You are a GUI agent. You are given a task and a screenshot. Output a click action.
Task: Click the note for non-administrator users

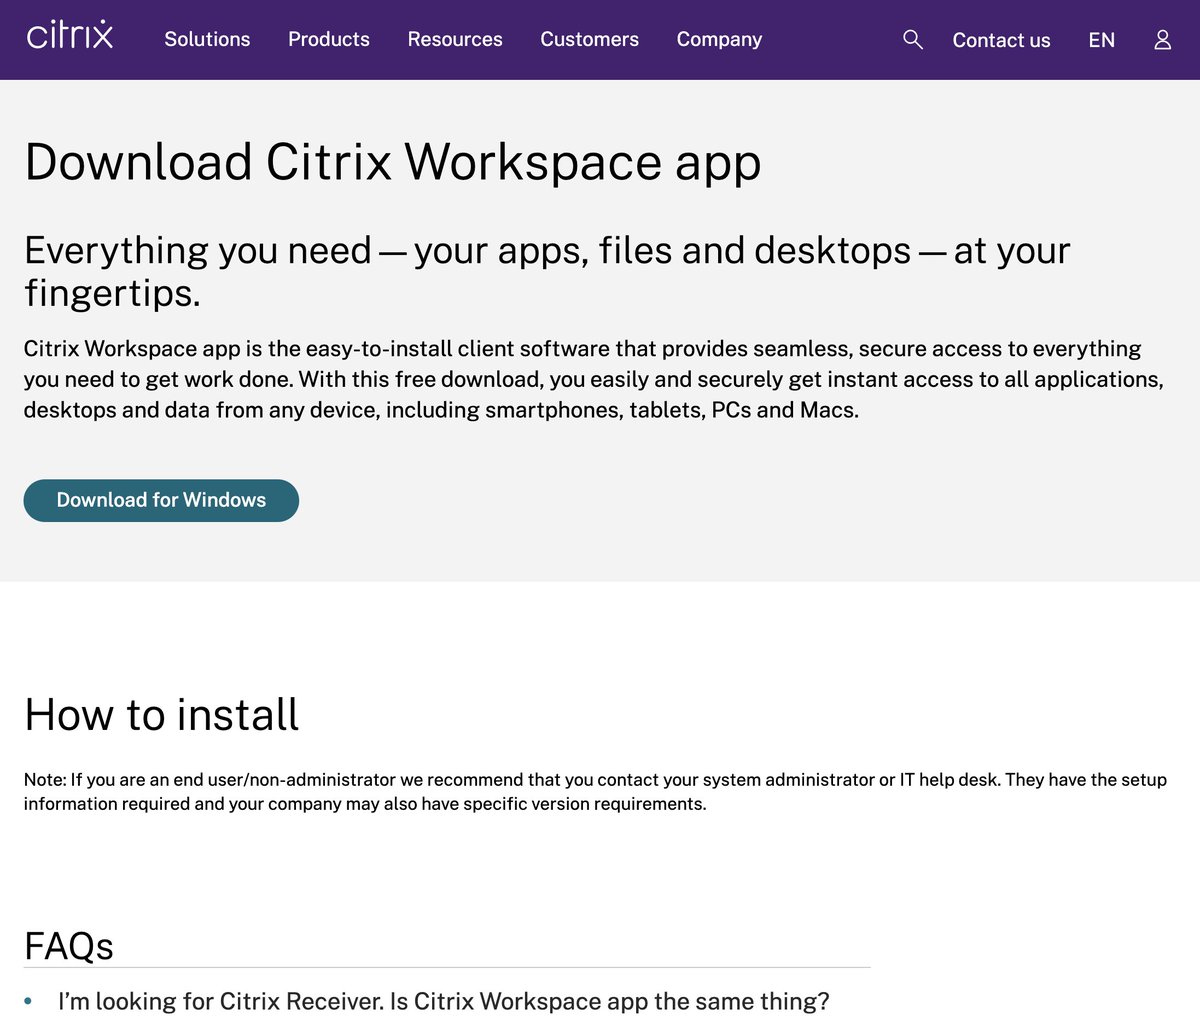click(595, 791)
